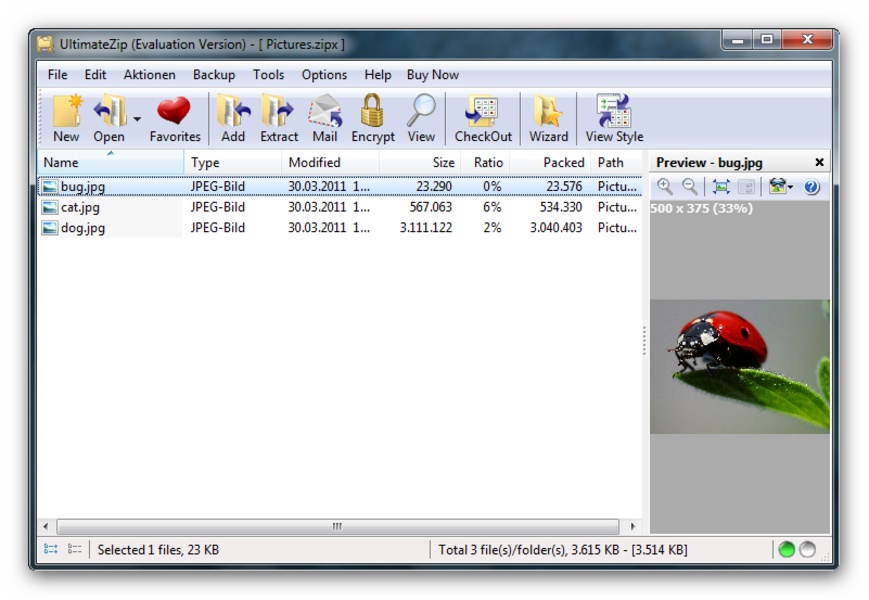Toggle the green status indicator light

787,550
